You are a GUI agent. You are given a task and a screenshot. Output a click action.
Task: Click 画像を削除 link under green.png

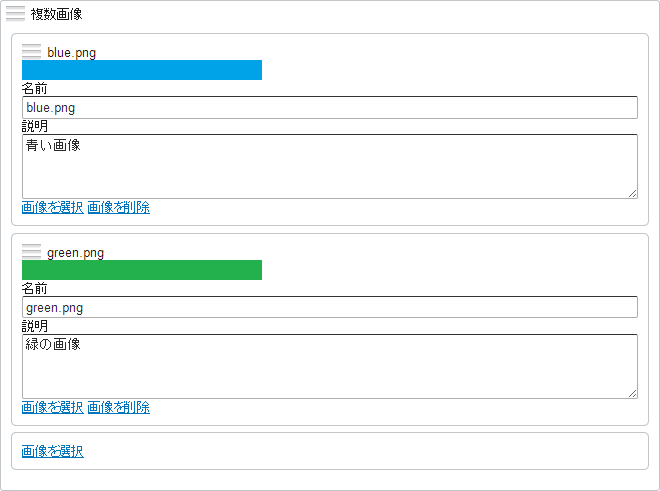pos(119,407)
